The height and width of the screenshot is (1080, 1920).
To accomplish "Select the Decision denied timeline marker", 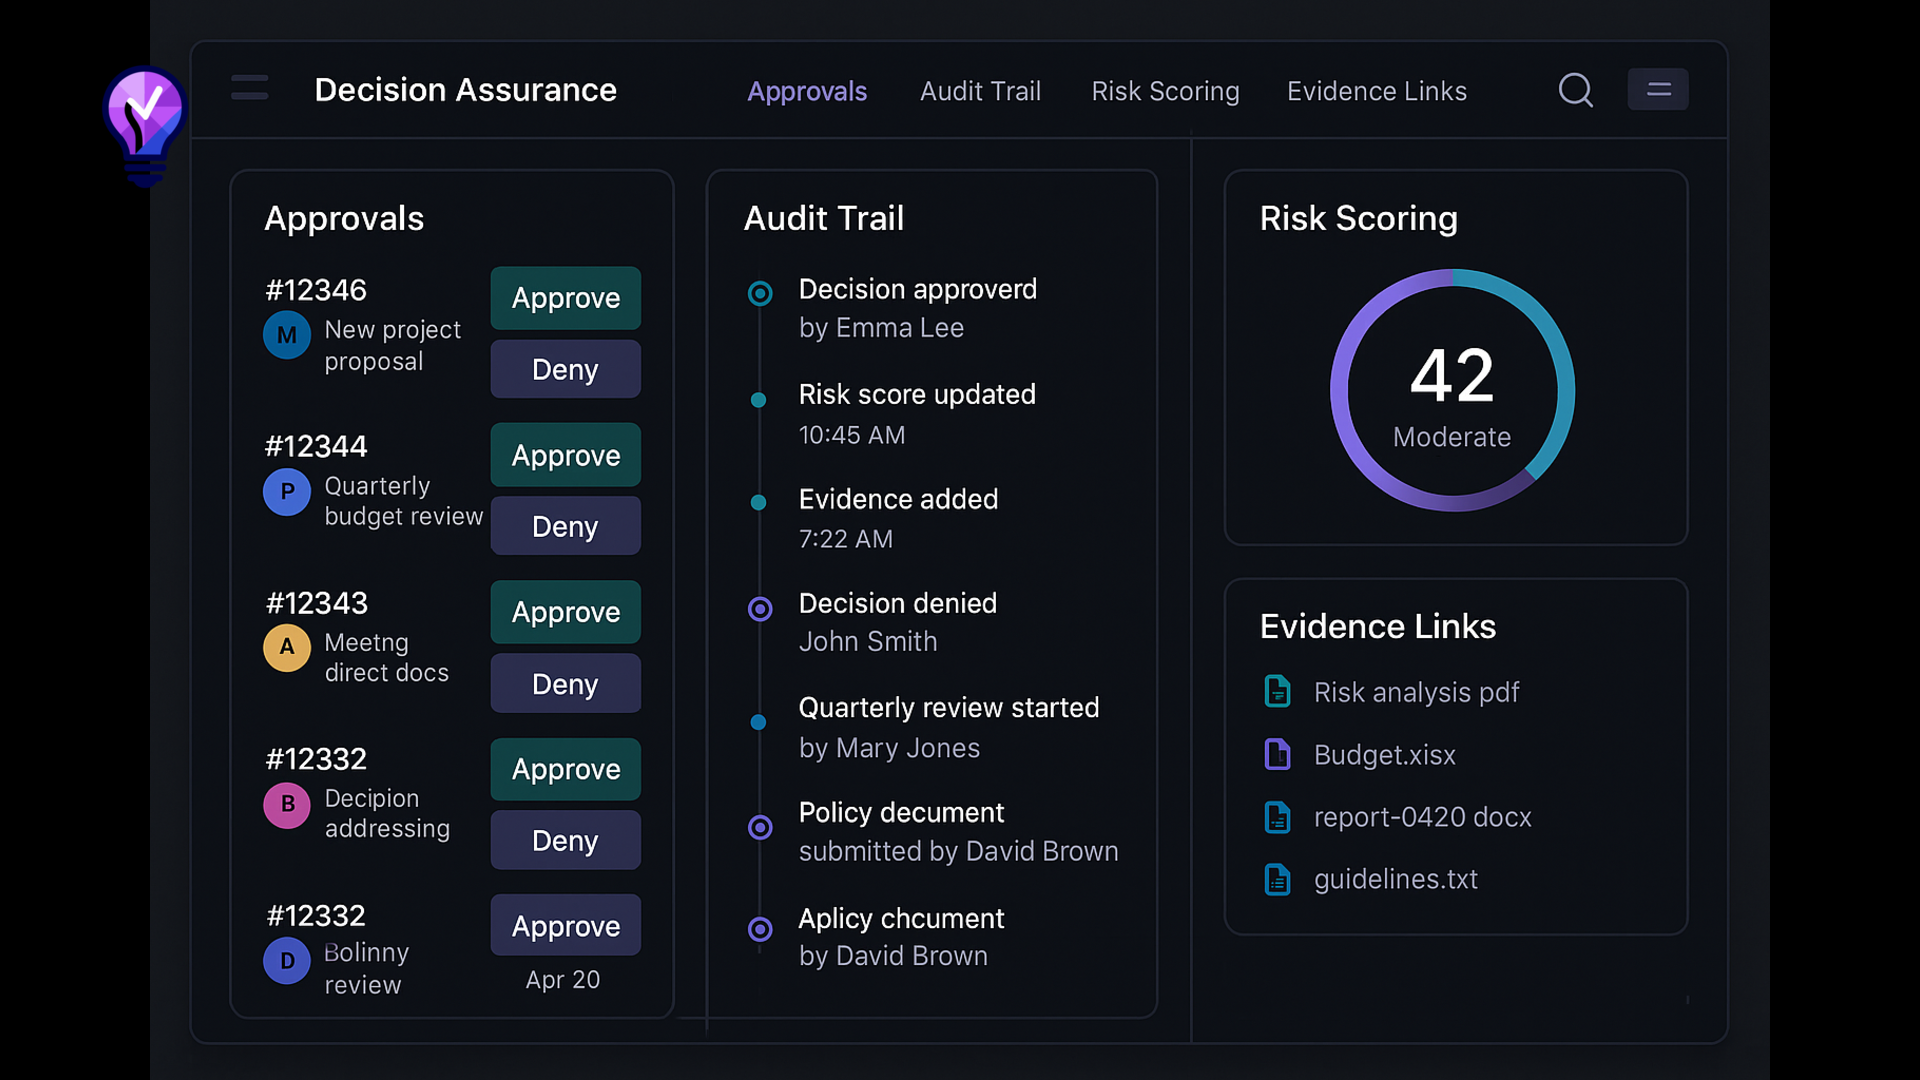I will tap(760, 609).
